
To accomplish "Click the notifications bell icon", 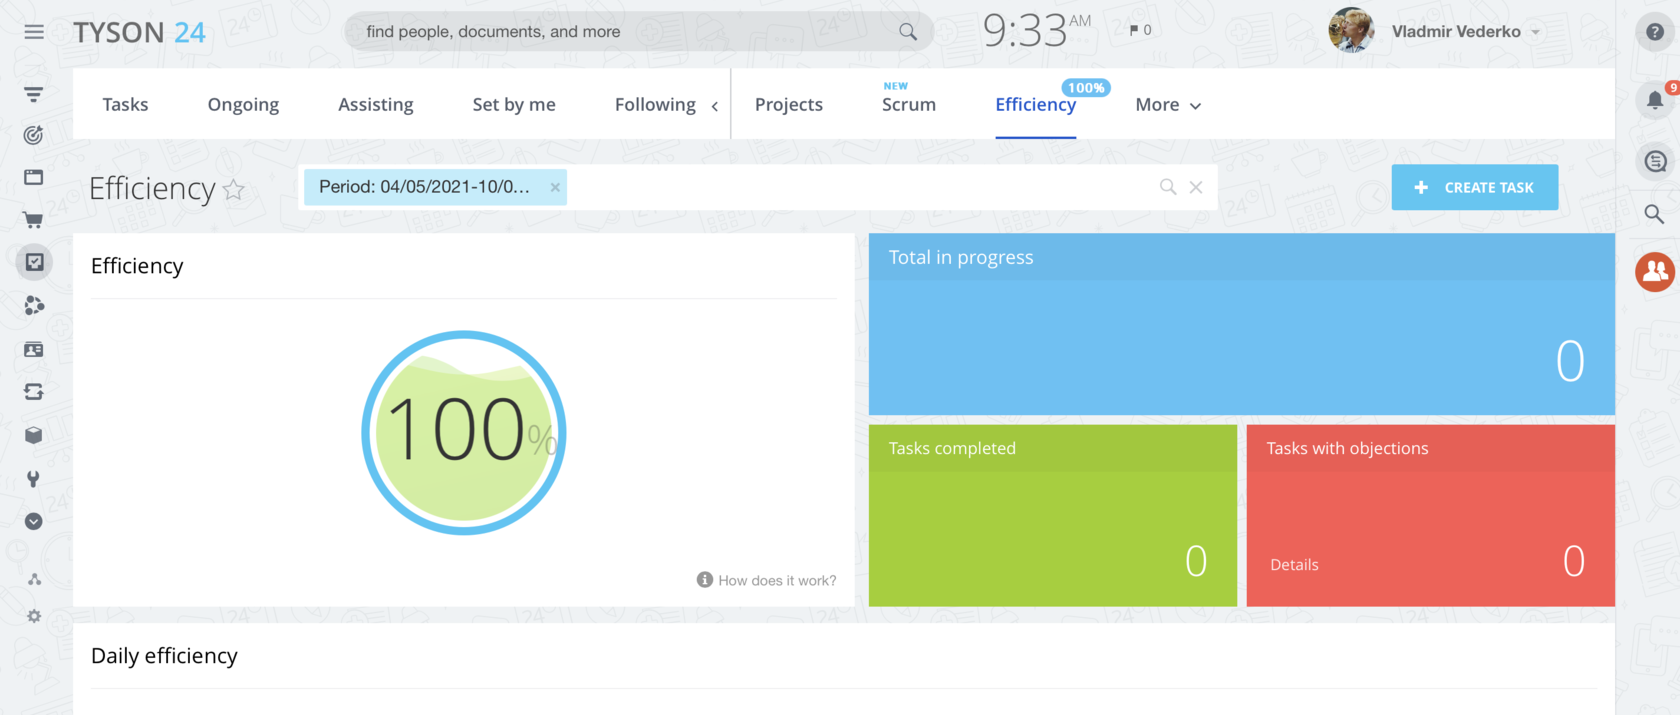I will click(x=1655, y=99).
